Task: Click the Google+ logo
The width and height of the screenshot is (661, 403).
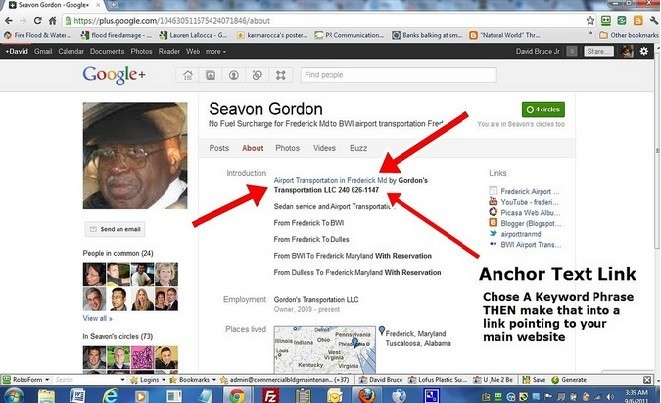Action: [114, 75]
